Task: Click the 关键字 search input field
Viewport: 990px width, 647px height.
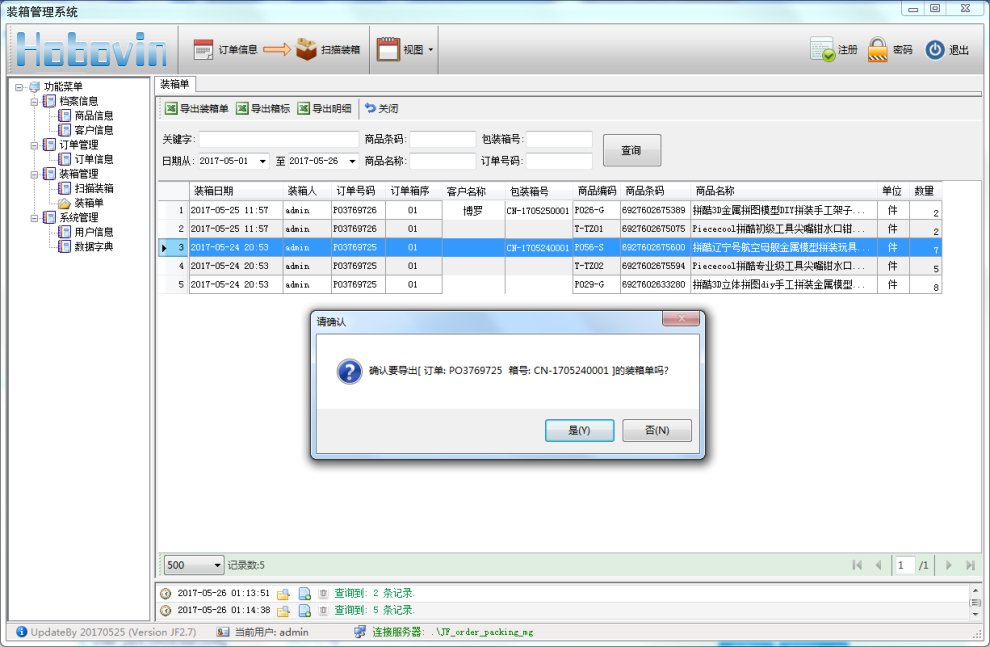Action: coord(278,139)
